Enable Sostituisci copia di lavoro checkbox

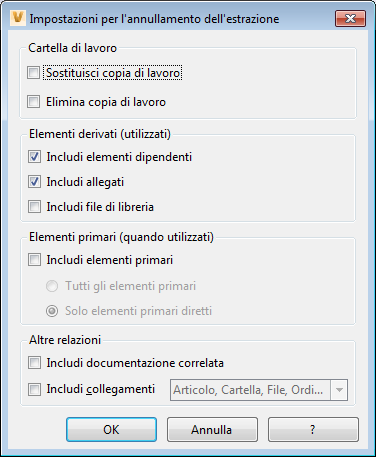coord(34,73)
